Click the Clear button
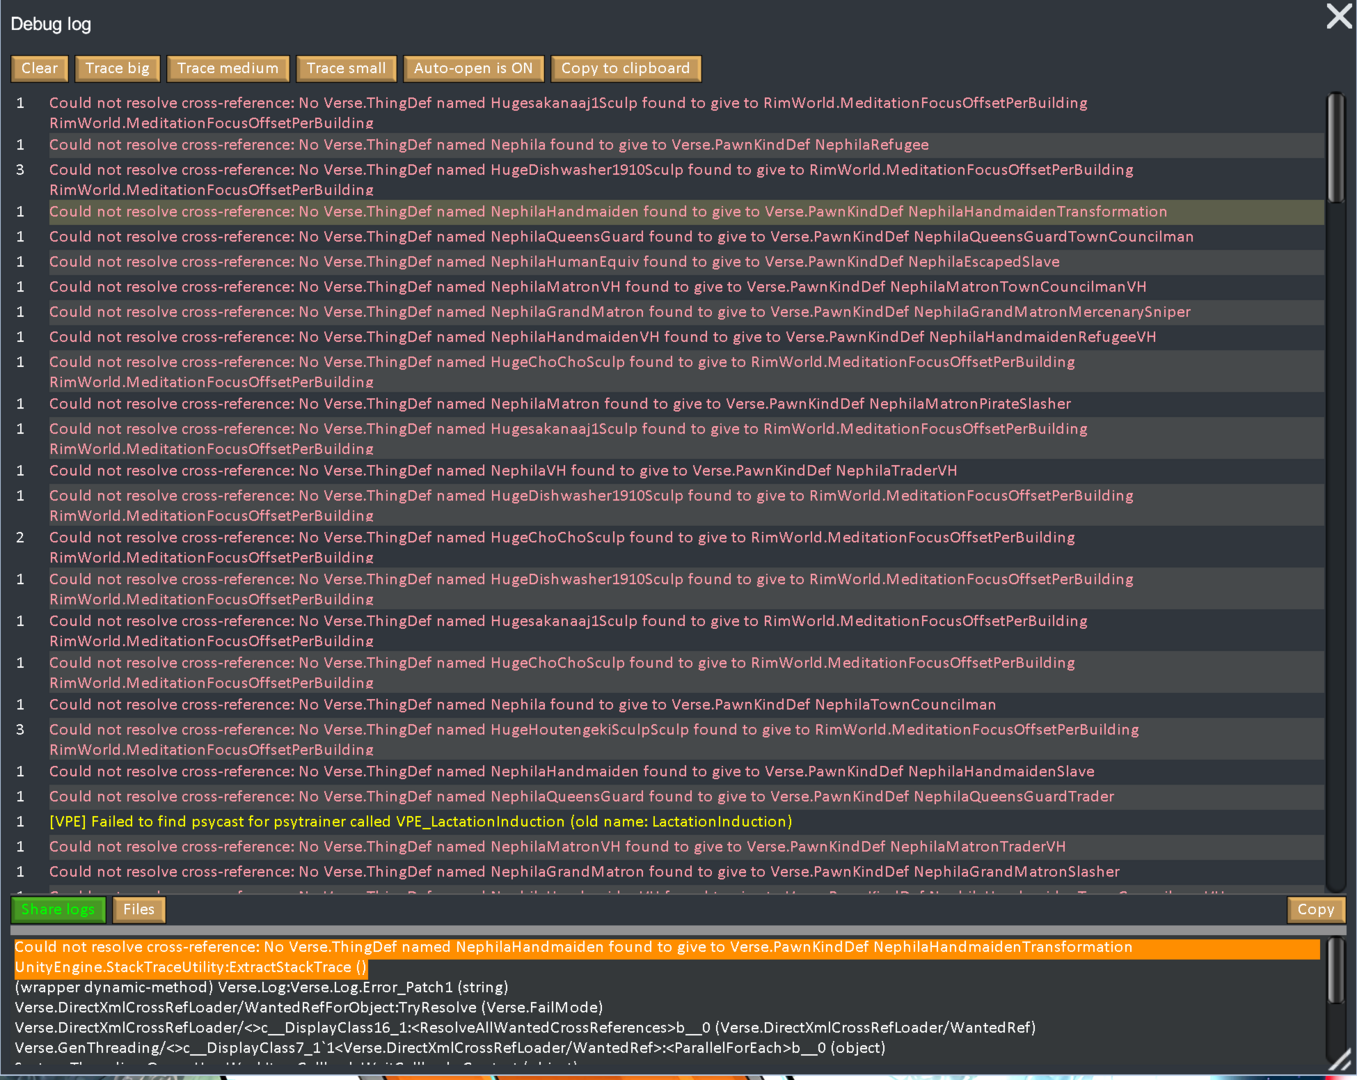This screenshot has height=1080, width=1357. [x=40, y=68]
